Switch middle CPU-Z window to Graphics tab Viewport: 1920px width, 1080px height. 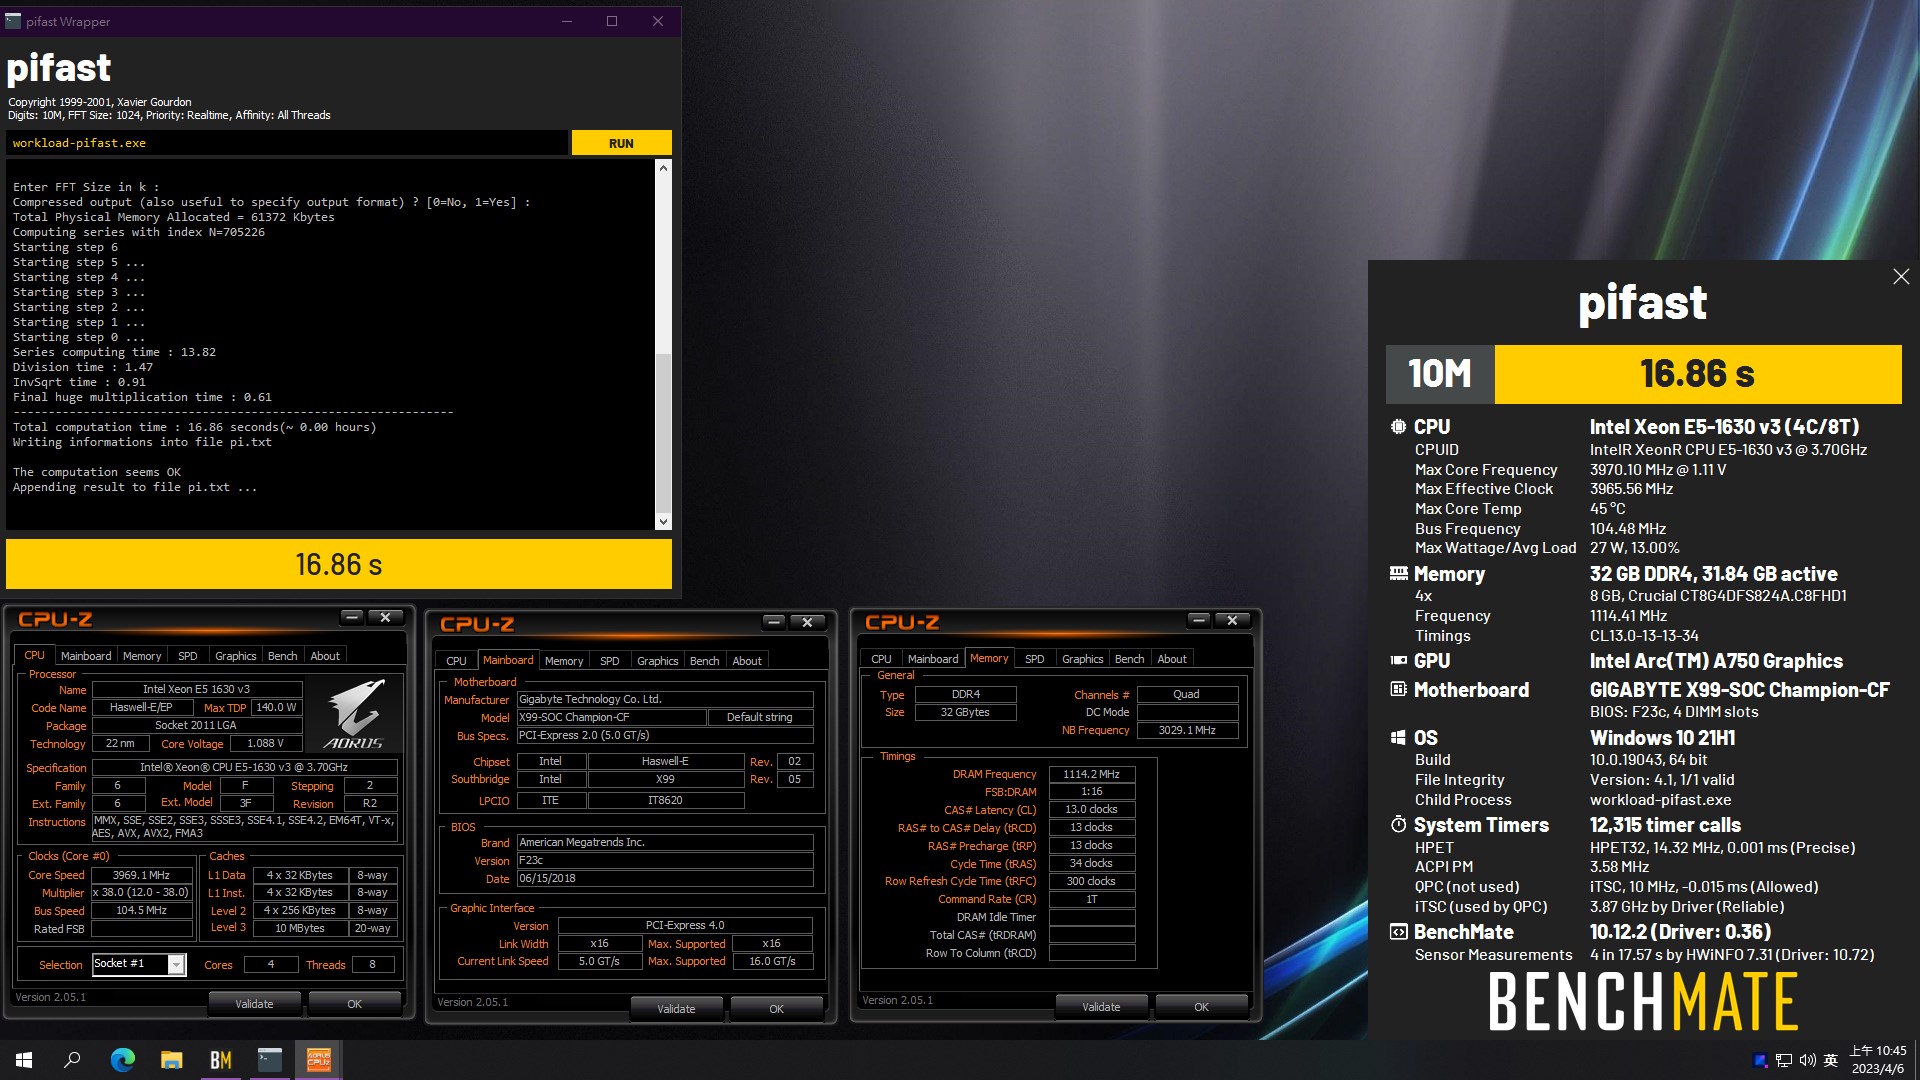pos(658,661)
